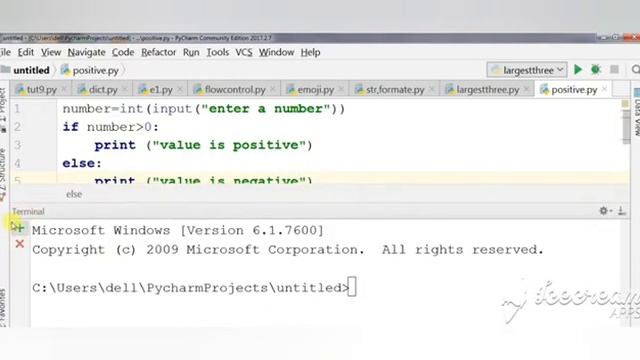
Task: Click the "value is positive" string
Action: 229,145
